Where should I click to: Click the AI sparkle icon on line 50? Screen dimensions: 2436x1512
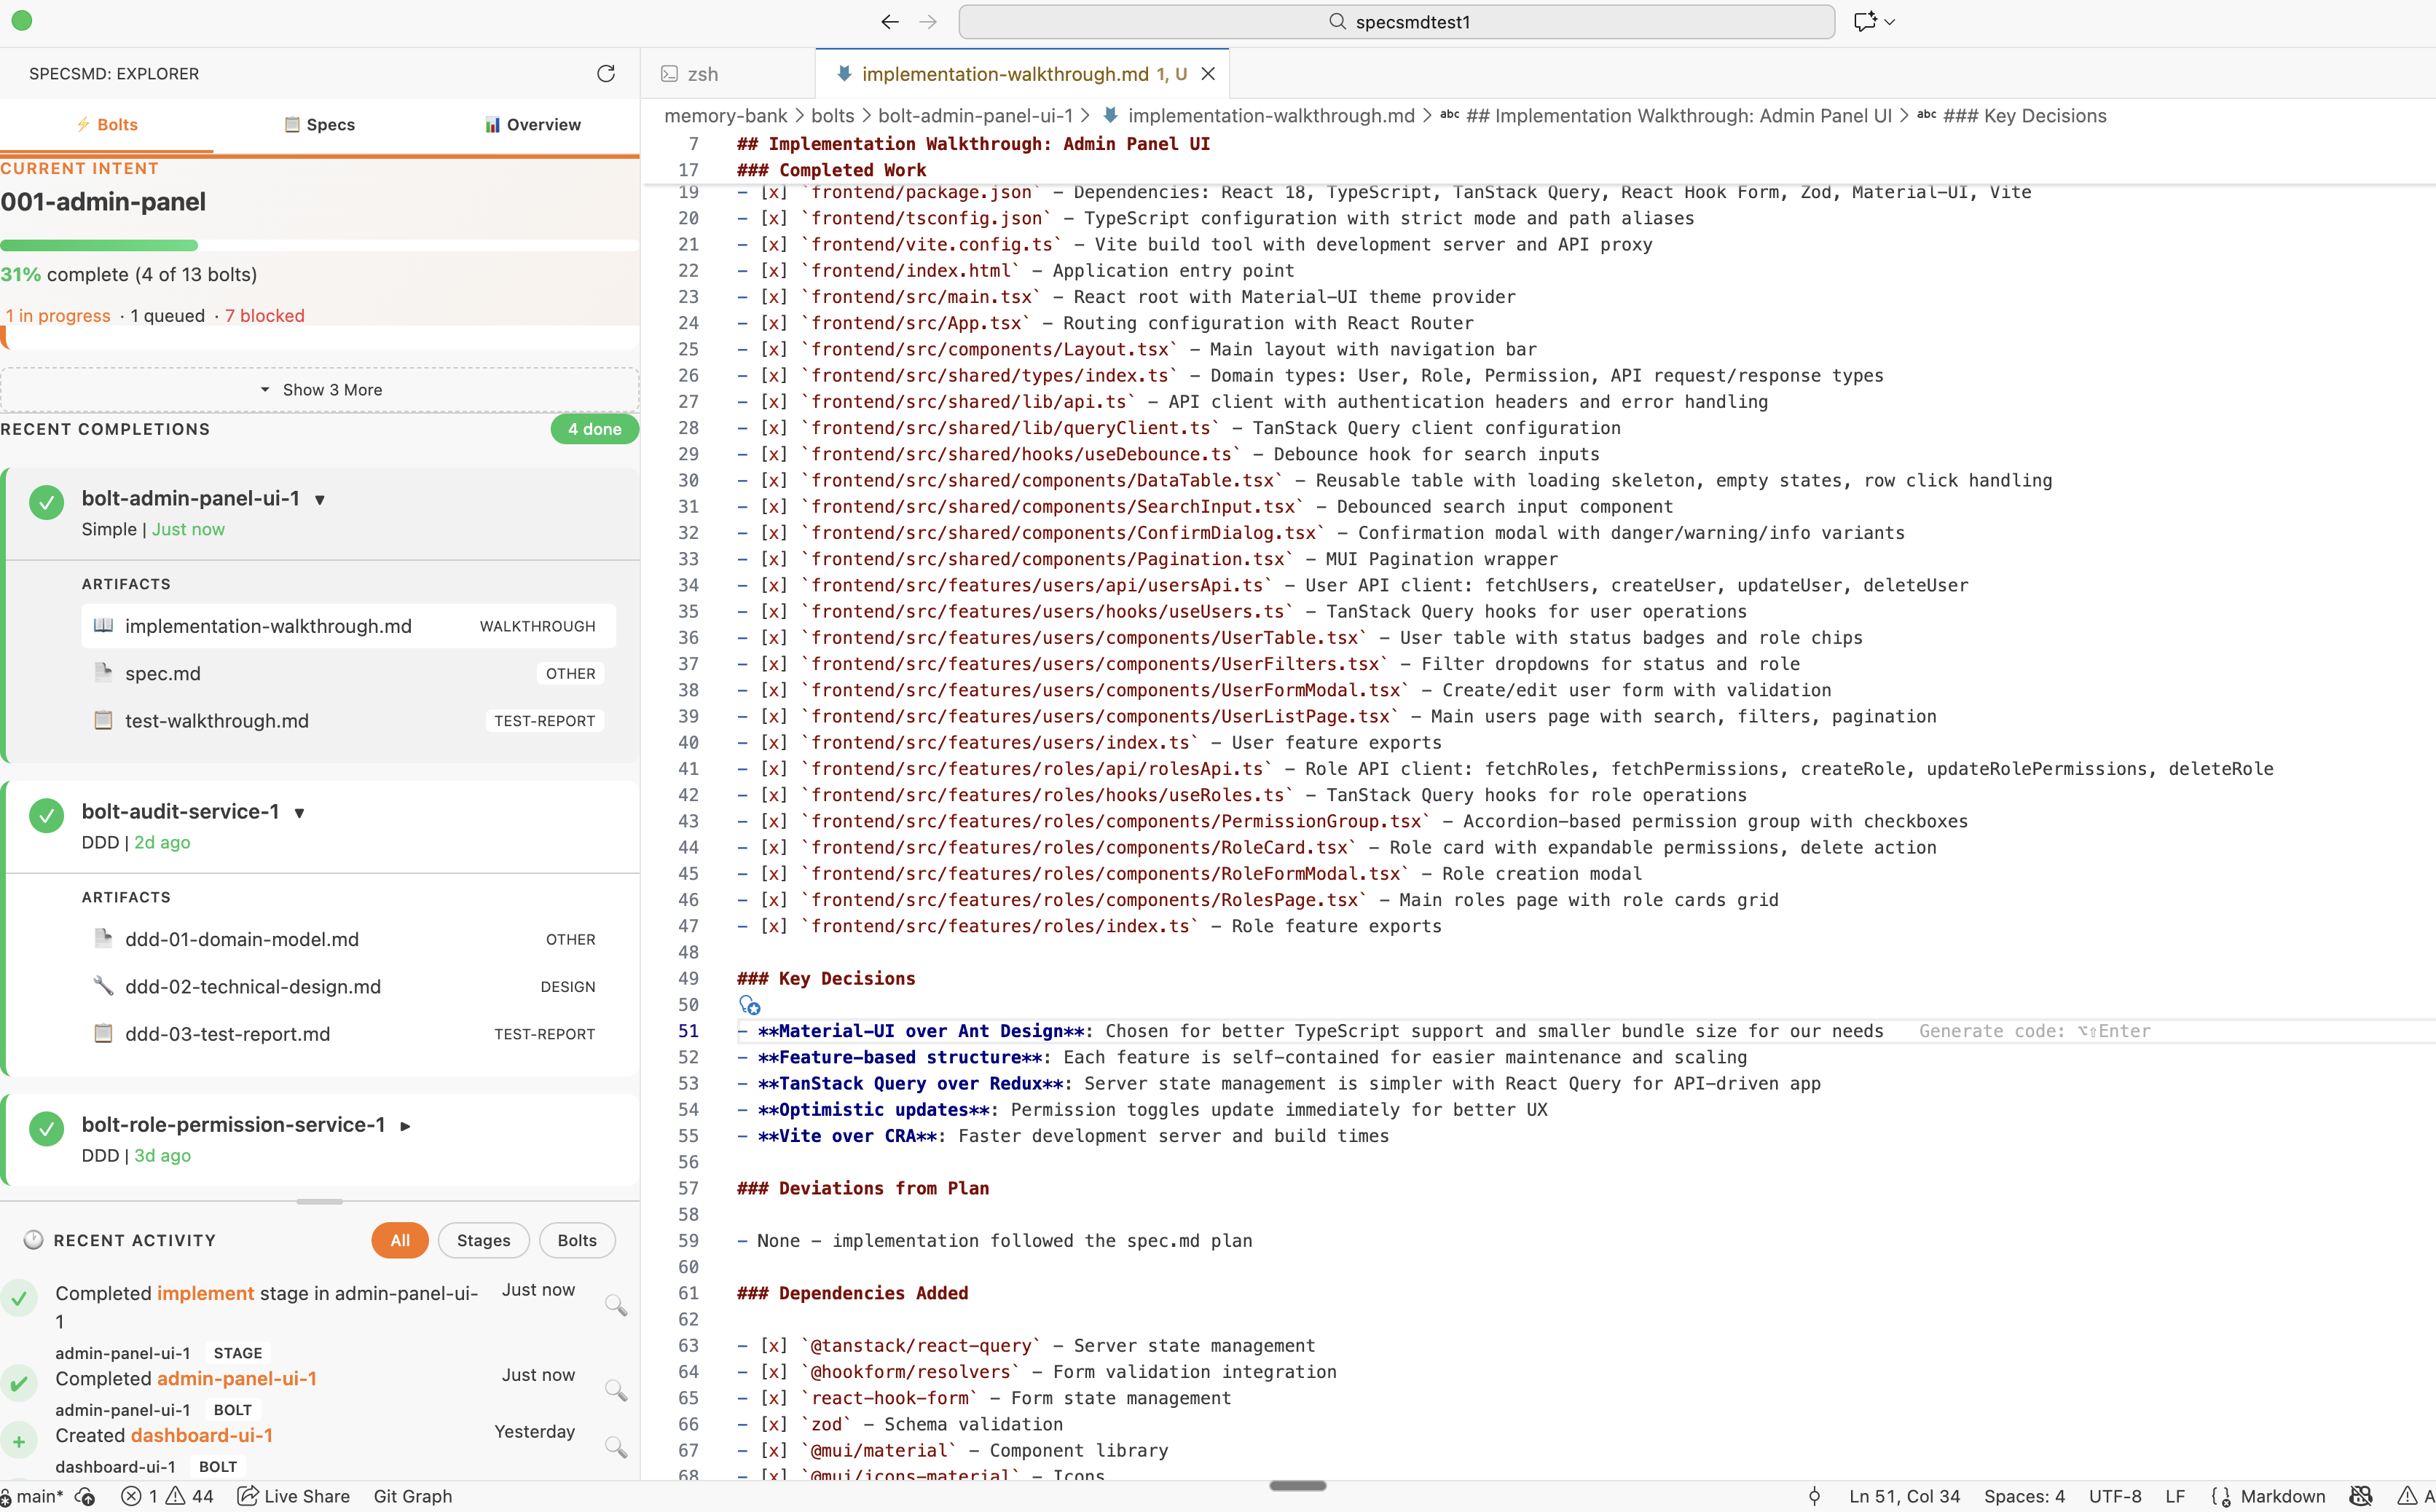750,1005
